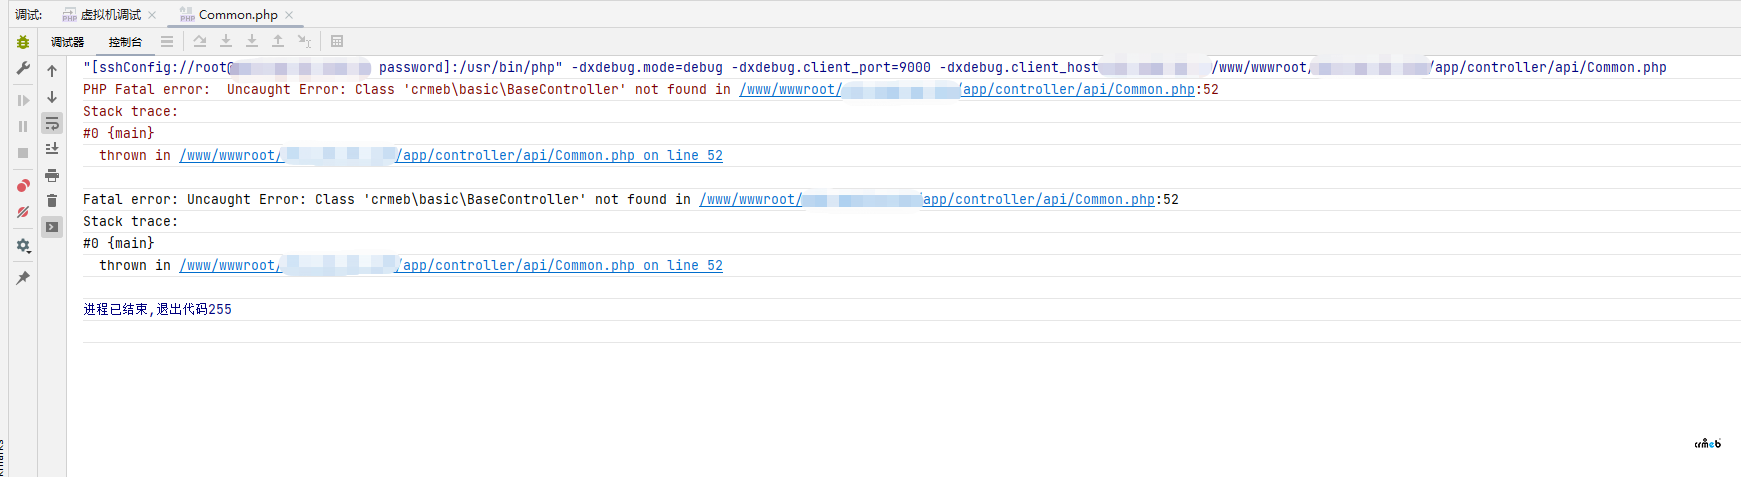Toggle soft-wrap in the console
This screenshot has width=1741, height=477.
pos(52,123)
